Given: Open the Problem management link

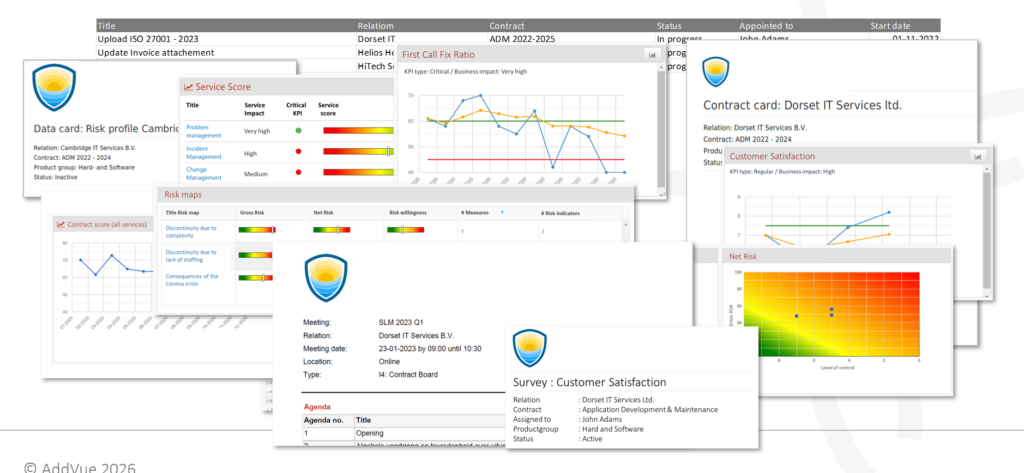Looking at the screenshot, I should coord(197,131).
